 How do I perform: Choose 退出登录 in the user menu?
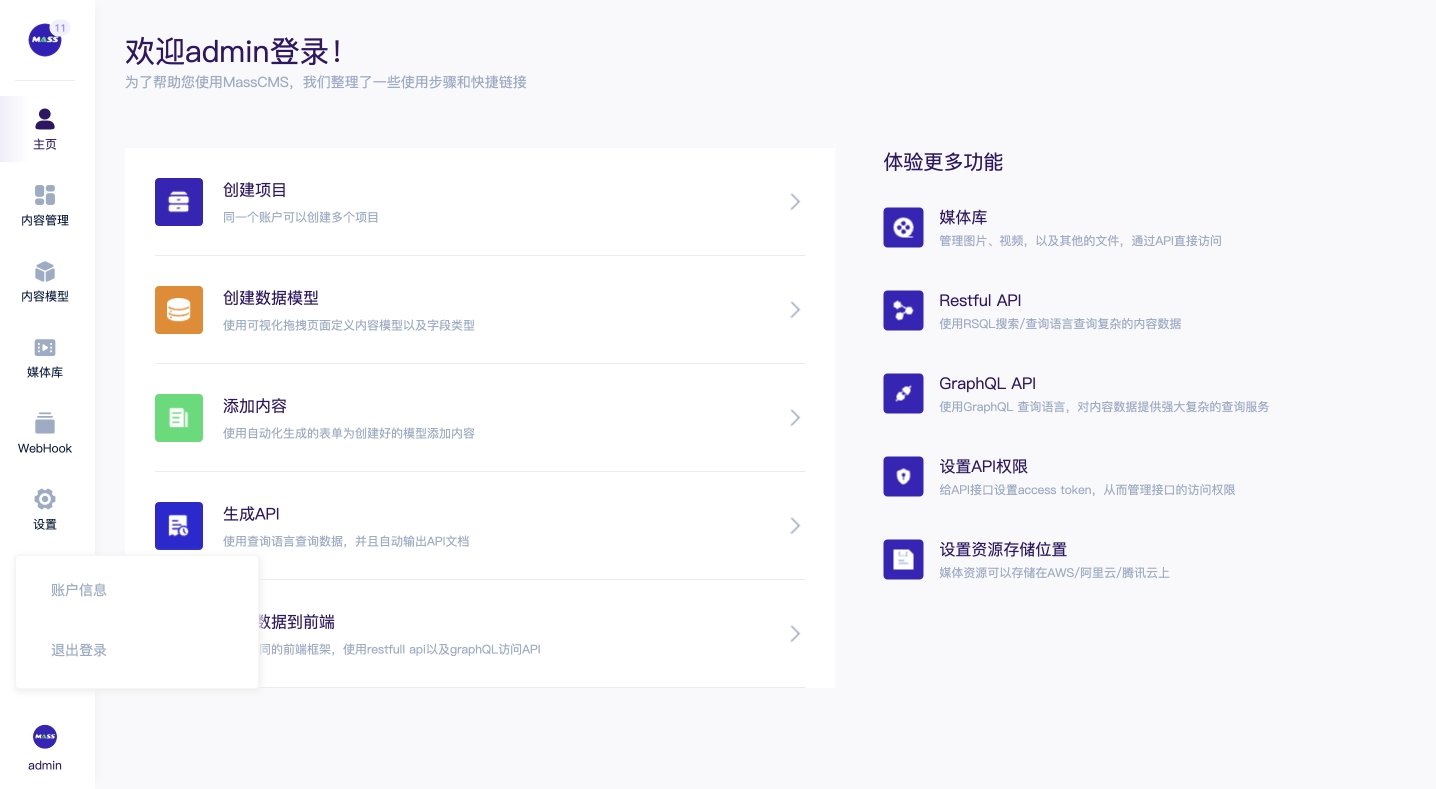click(x=79, y=650)
